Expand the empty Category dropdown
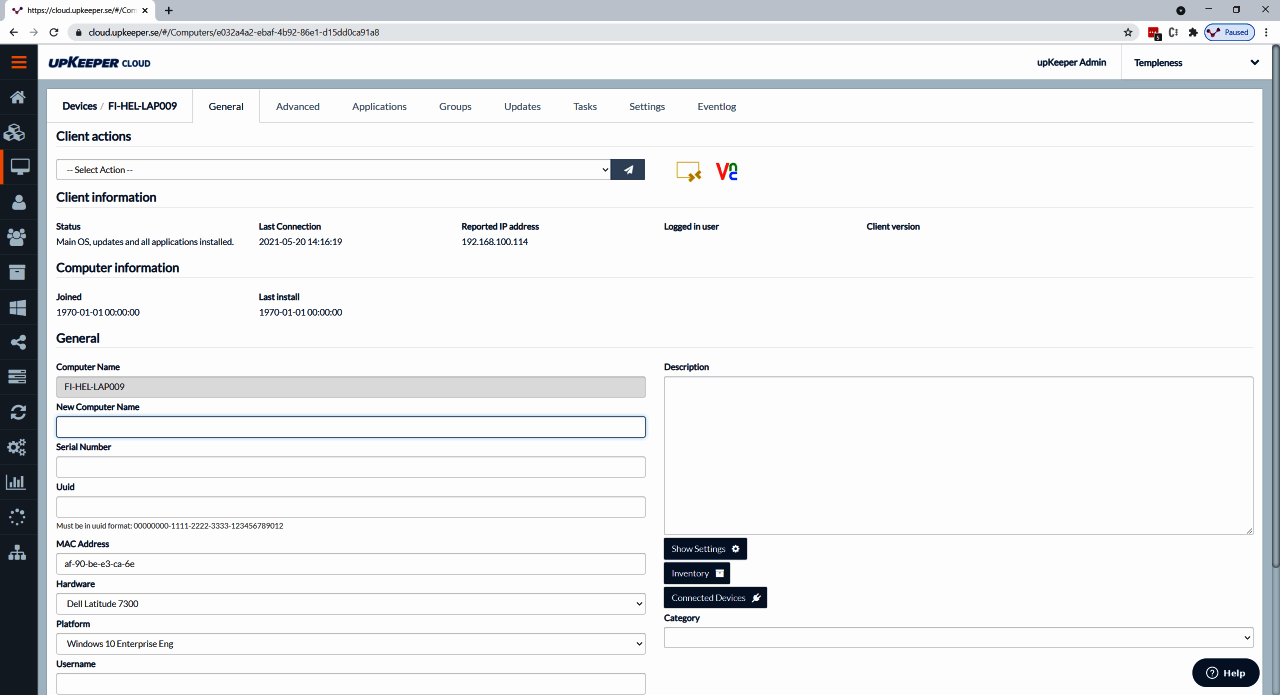 pyautogui.click(x=958, y=637)
